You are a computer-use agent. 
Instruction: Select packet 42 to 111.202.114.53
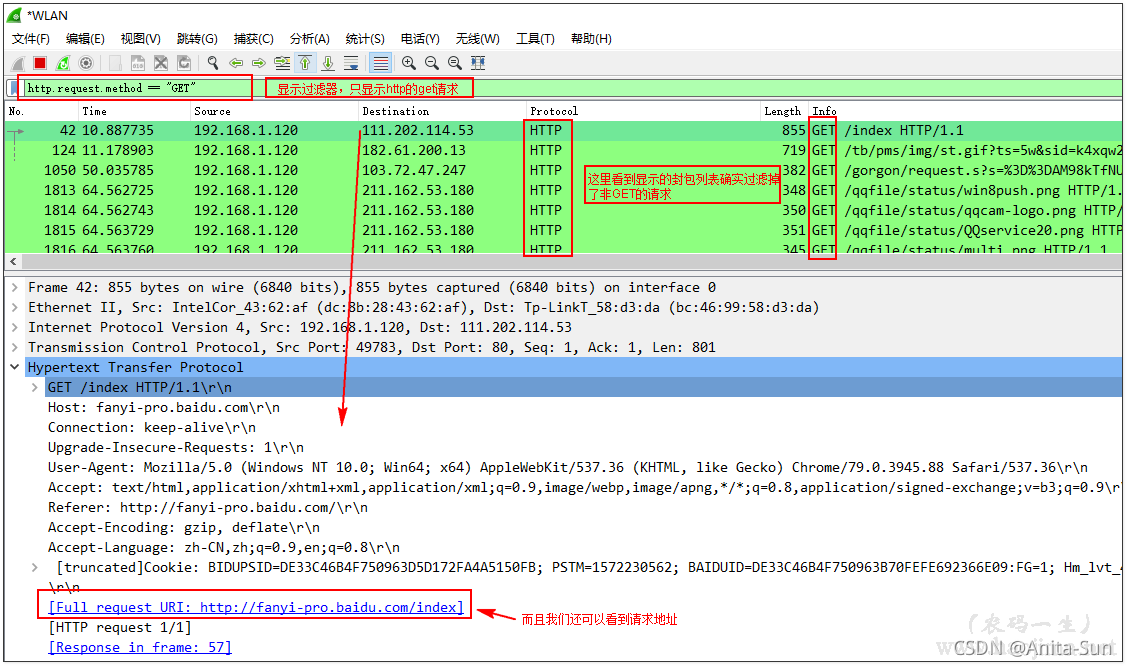pyautogui.click(x=564, y=130)
